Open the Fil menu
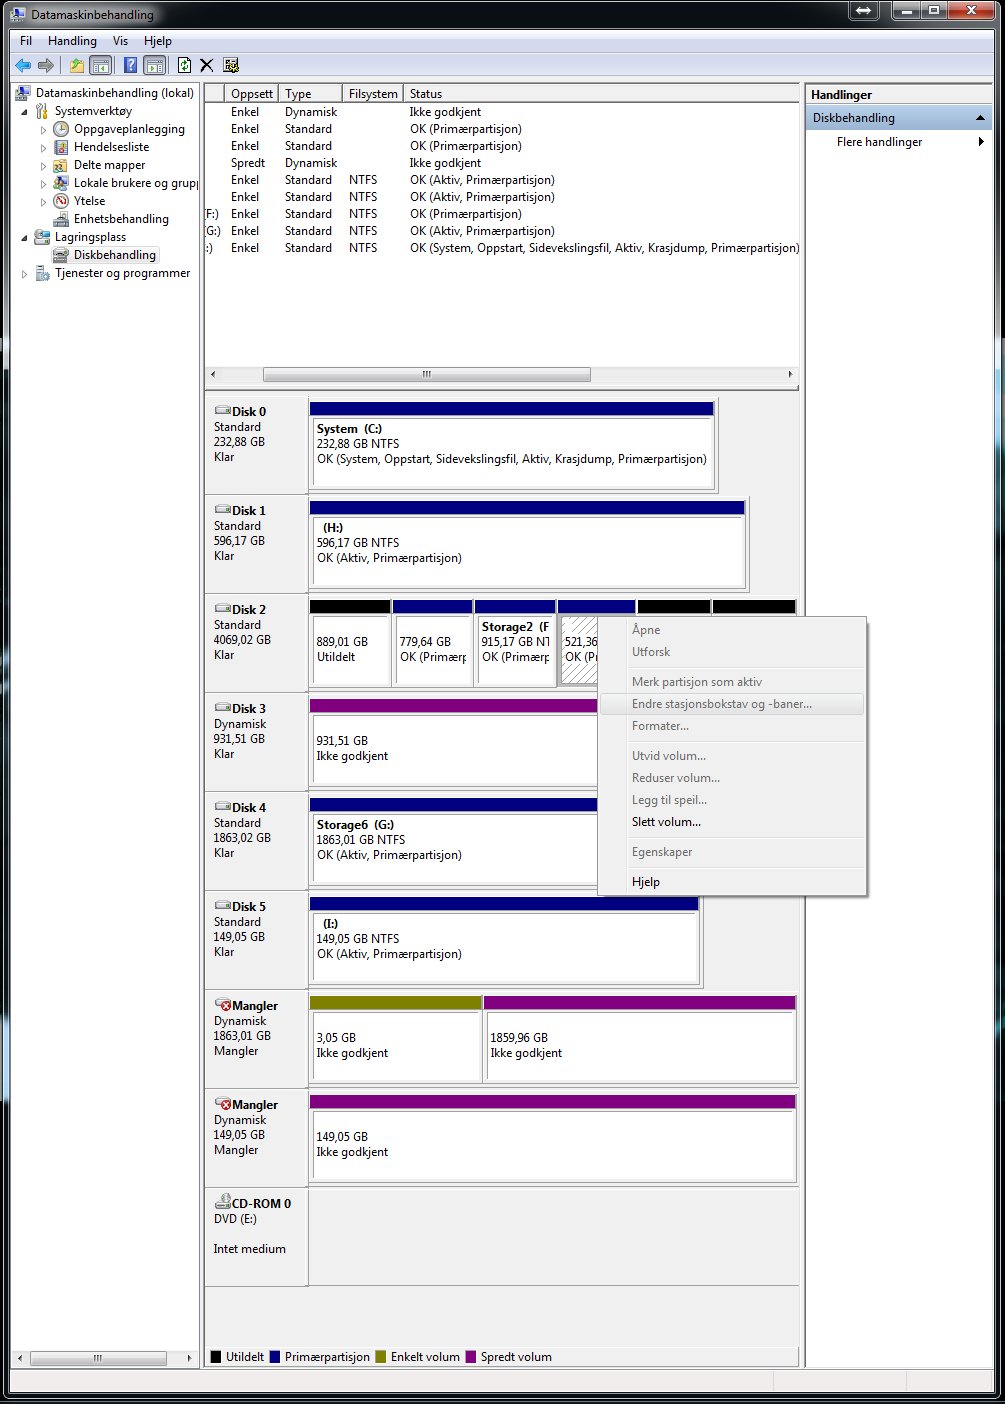This screenshot has width=1005, height=1404. [26, 41]
